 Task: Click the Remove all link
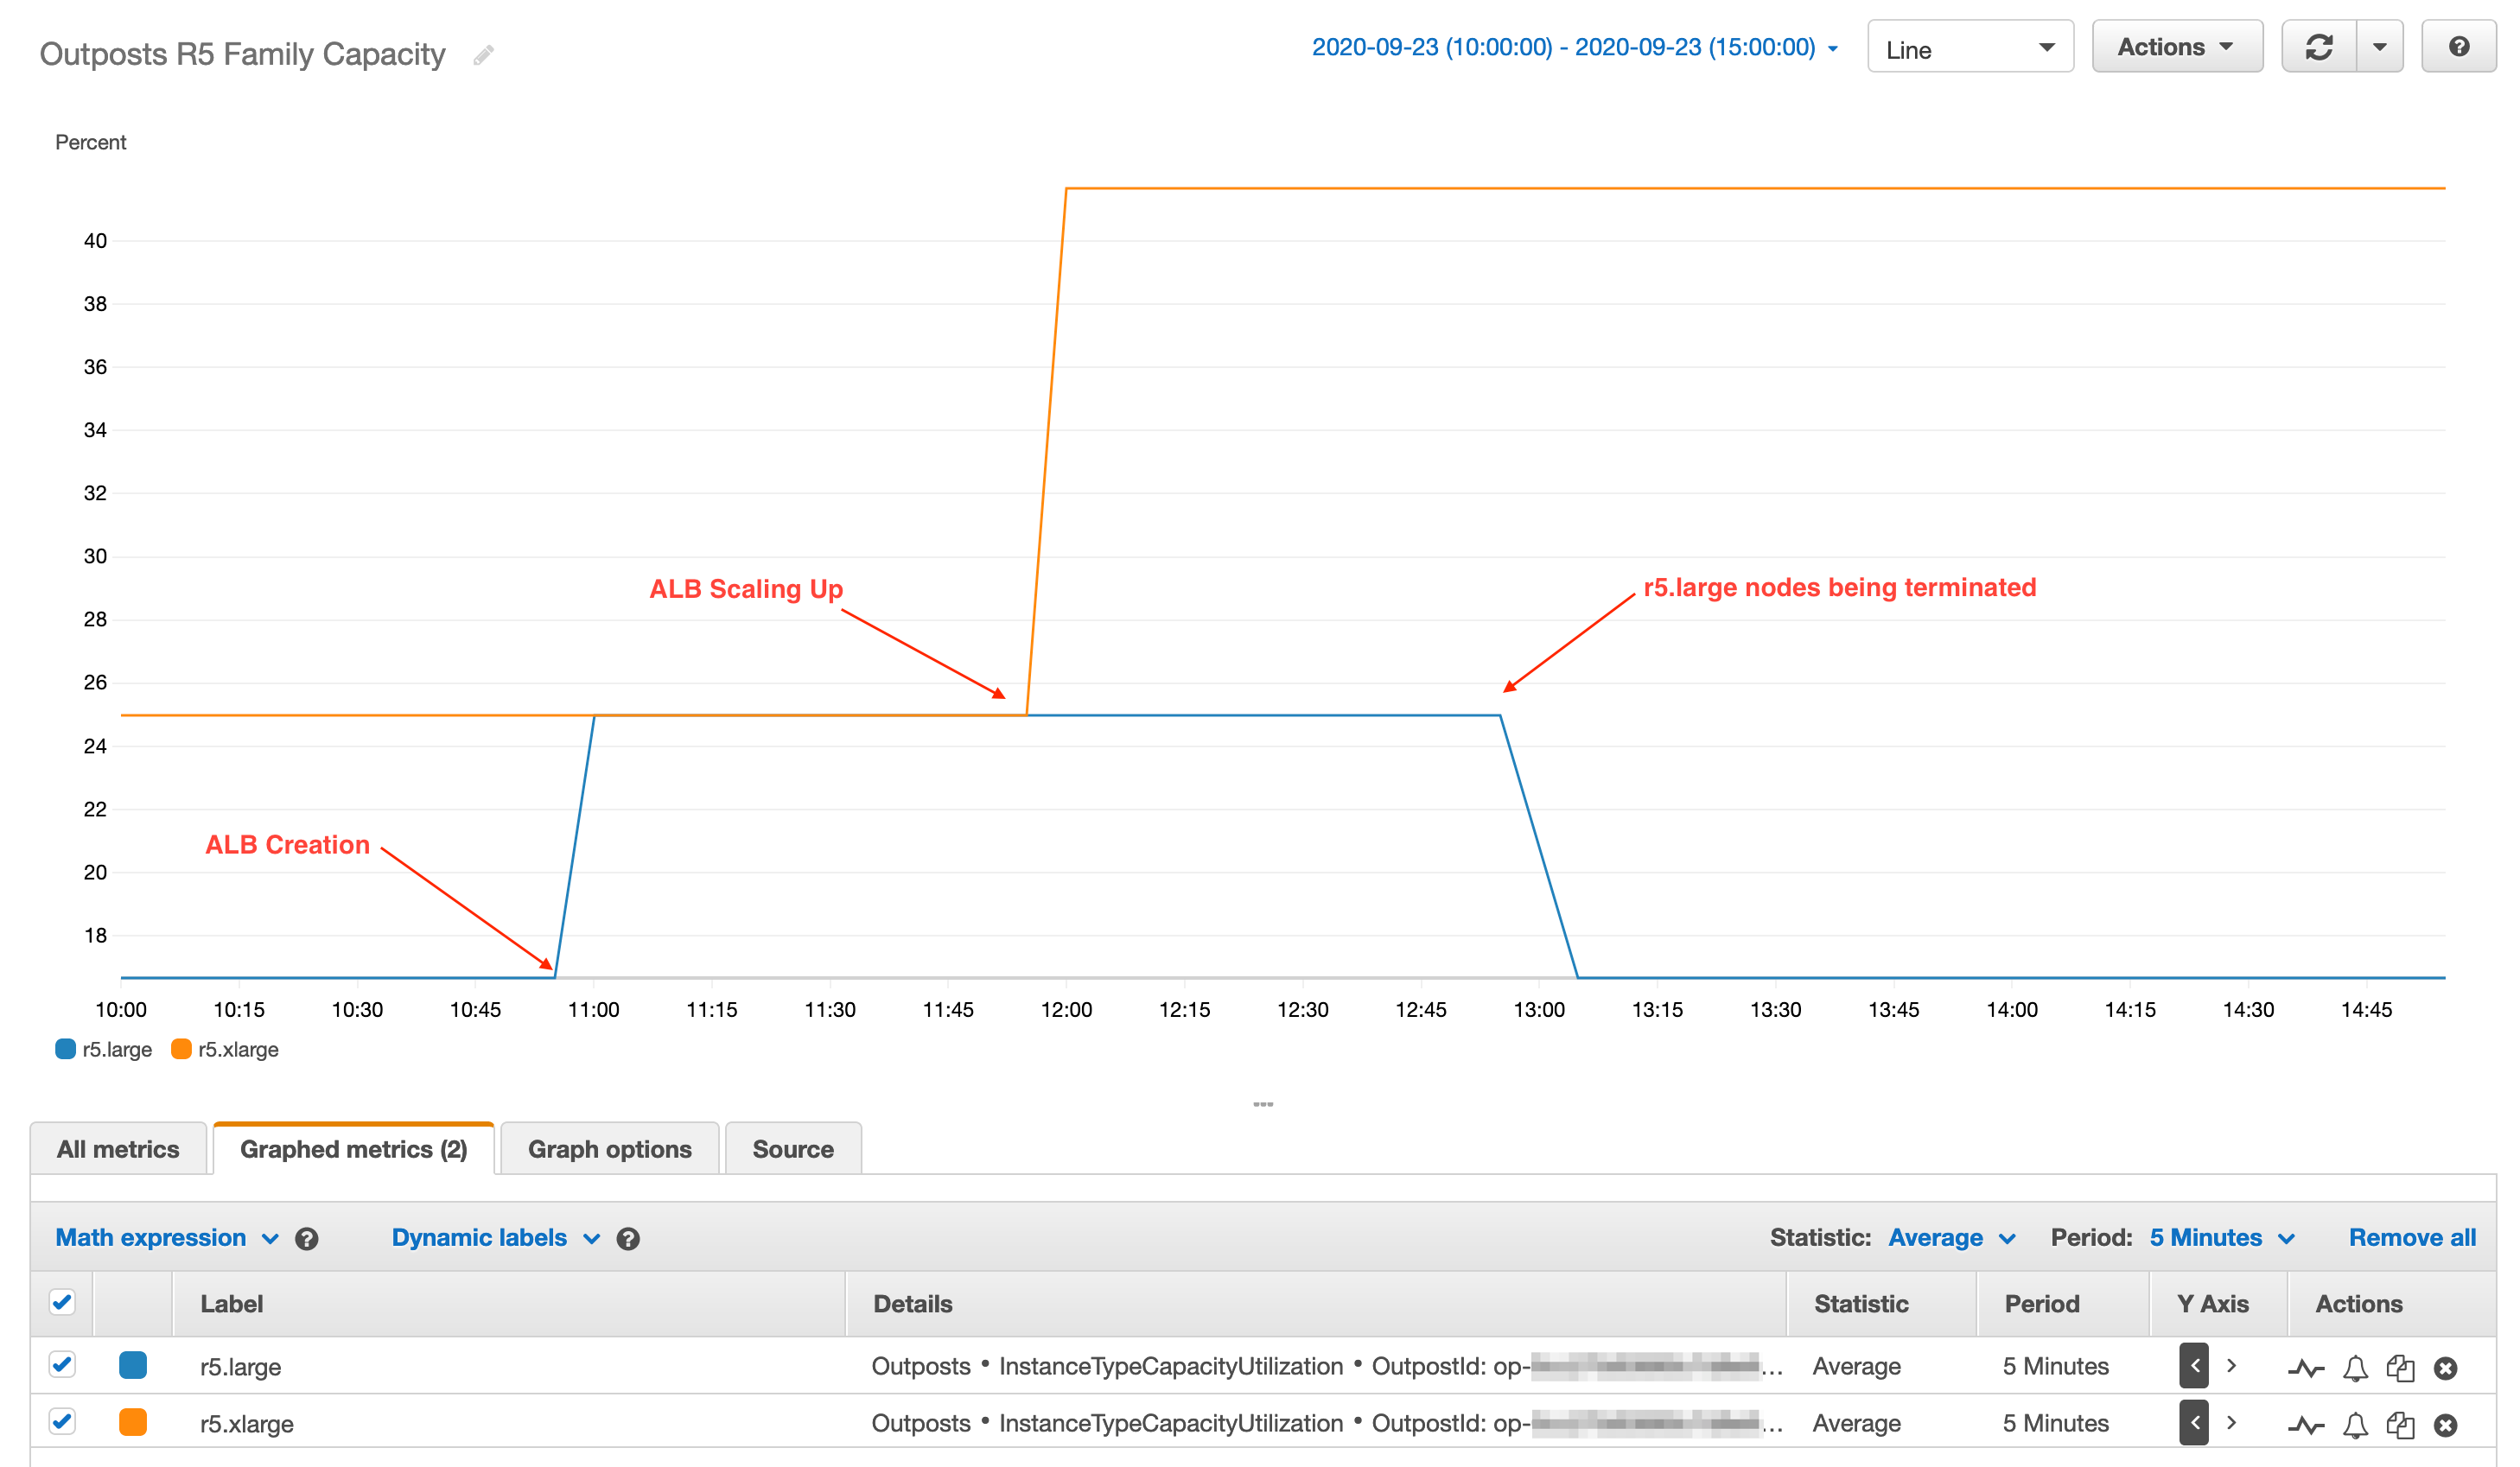coord(2411,1237)
